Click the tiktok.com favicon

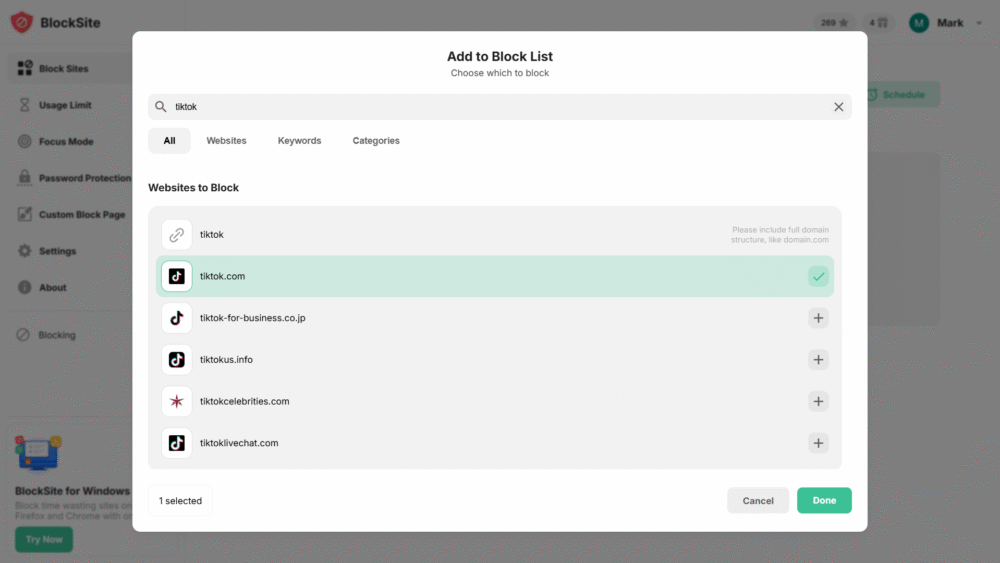177,276
